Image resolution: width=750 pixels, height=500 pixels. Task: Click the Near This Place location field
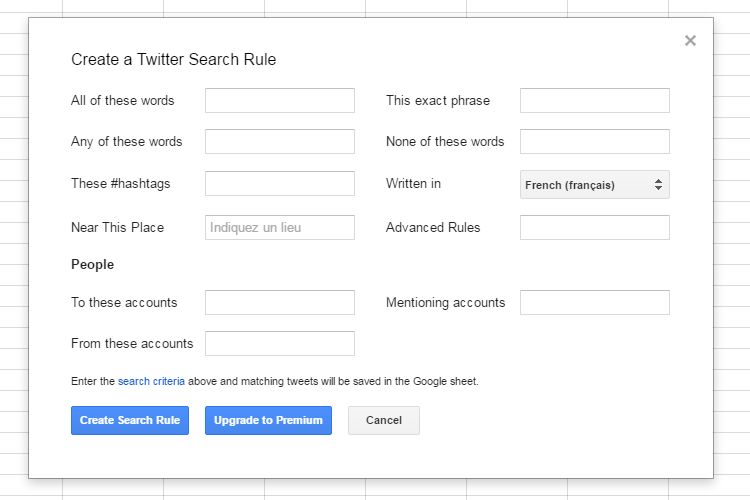(280, 227)
